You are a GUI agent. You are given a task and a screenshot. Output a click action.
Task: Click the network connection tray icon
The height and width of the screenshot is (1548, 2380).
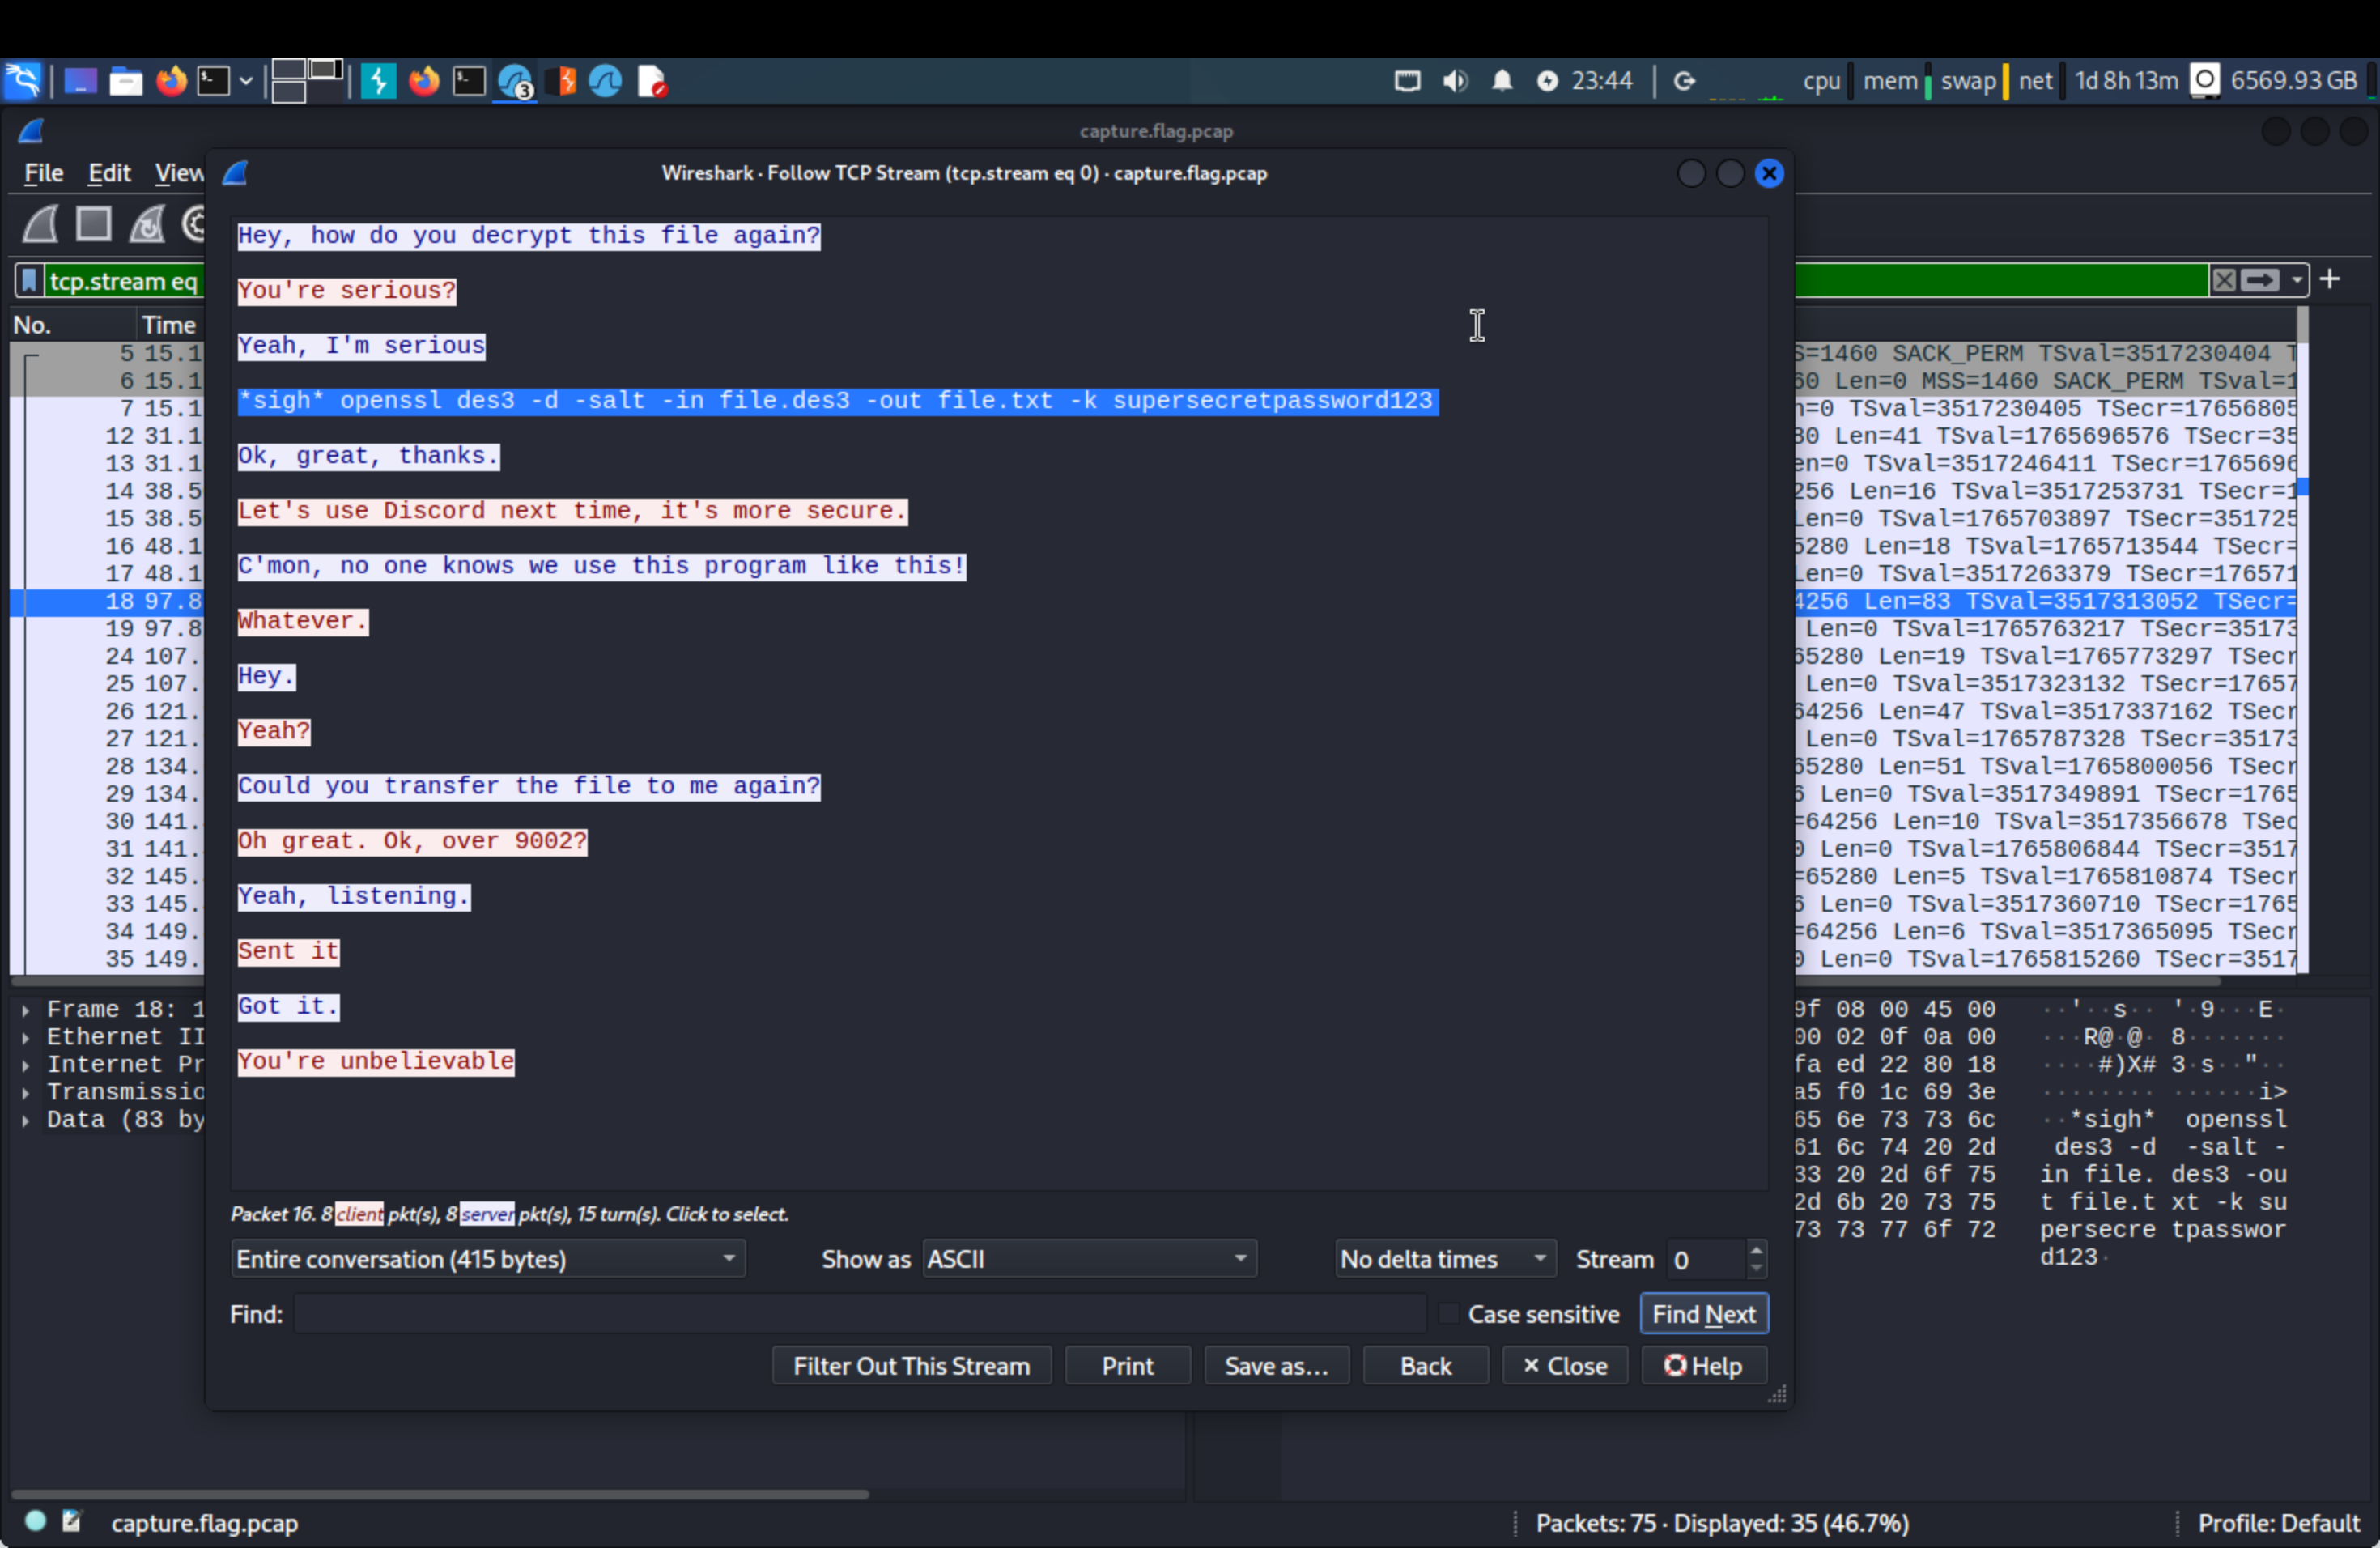(x=1407, y=81)
